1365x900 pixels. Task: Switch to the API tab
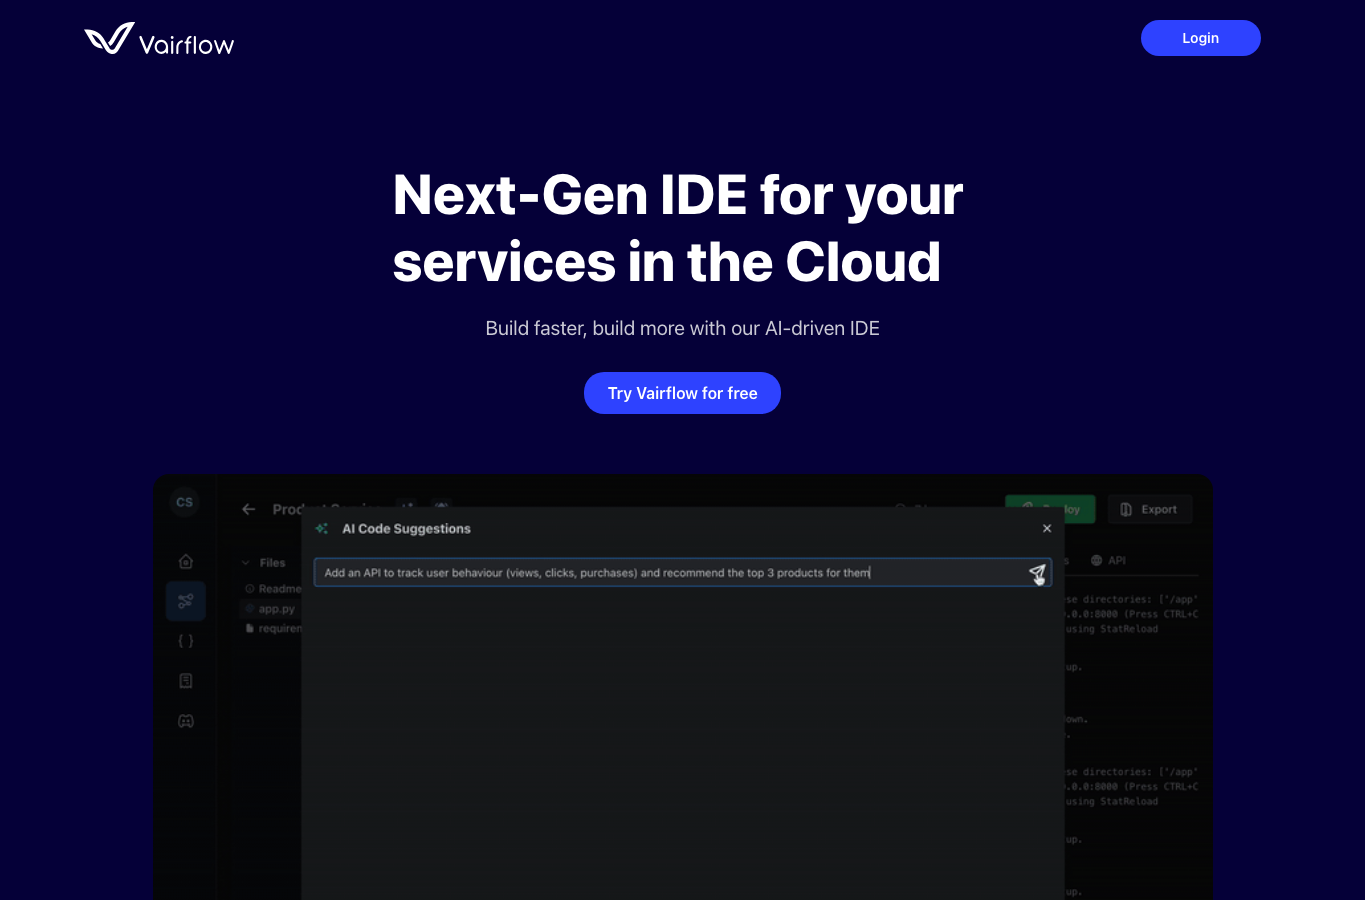pos(1108,561)
